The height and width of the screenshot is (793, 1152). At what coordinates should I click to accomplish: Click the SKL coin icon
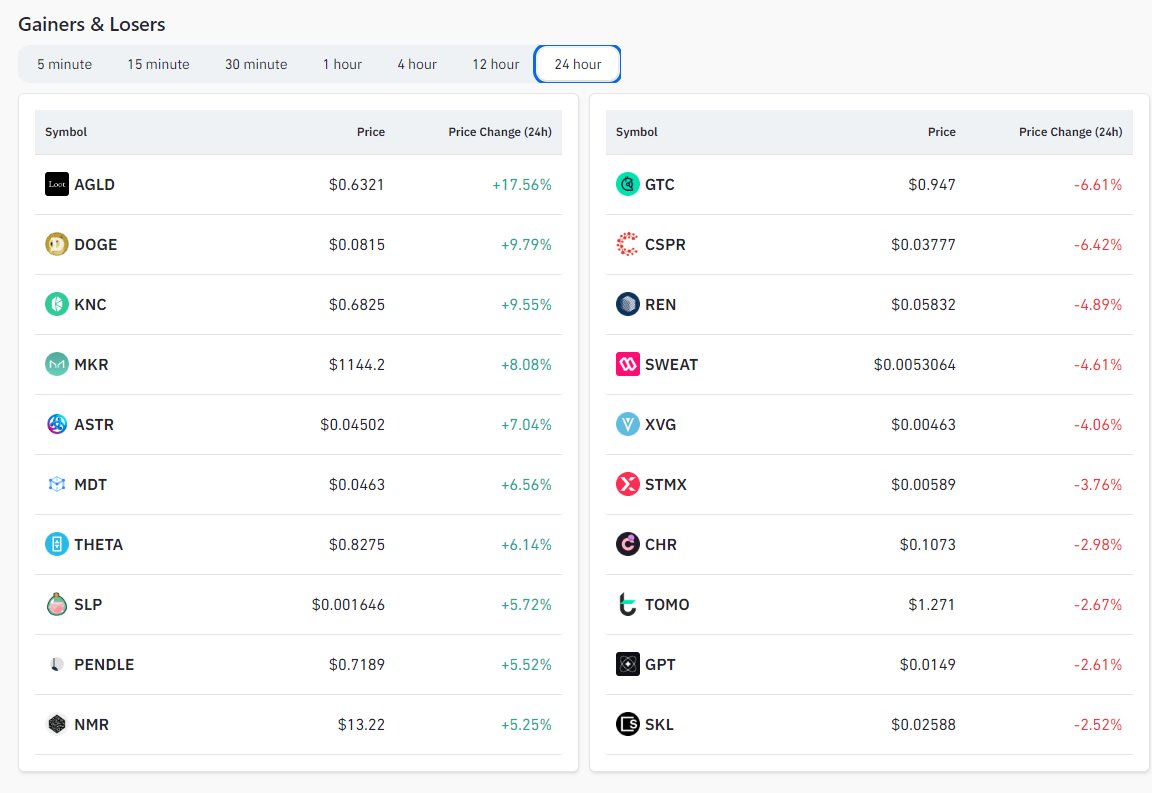click(x=627, y=724)
